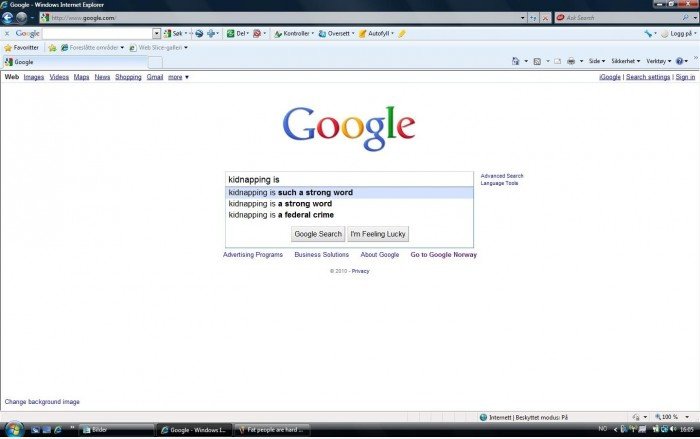This screenshot has height=439, width=700.
Task: Click the browser Back arrow button
Action: 8,18
